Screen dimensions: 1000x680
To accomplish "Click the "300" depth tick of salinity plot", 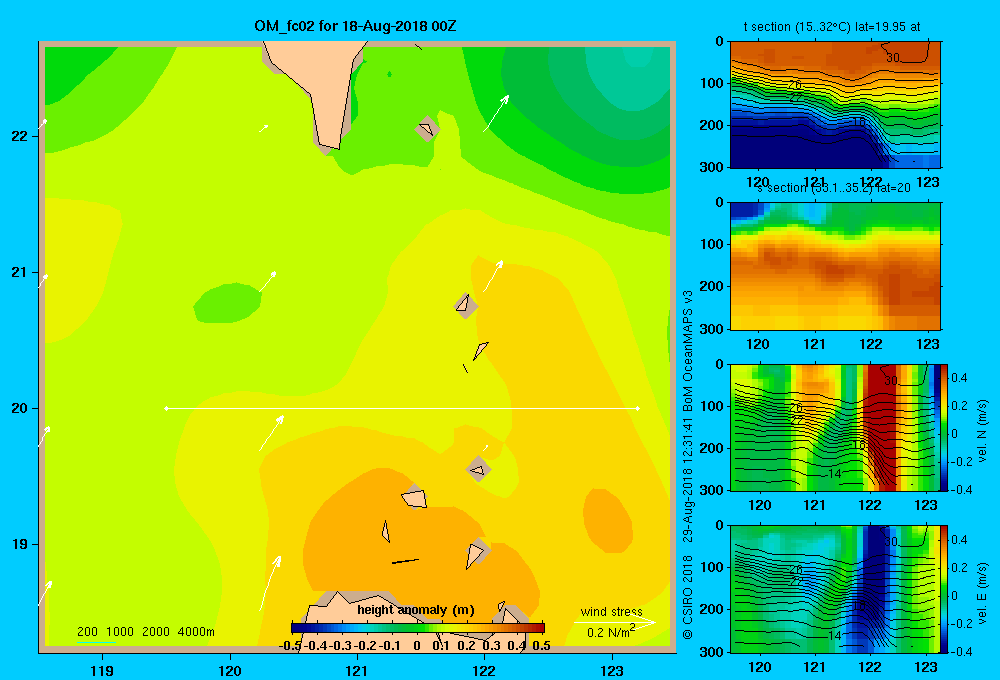I will [x=713, y=329].
